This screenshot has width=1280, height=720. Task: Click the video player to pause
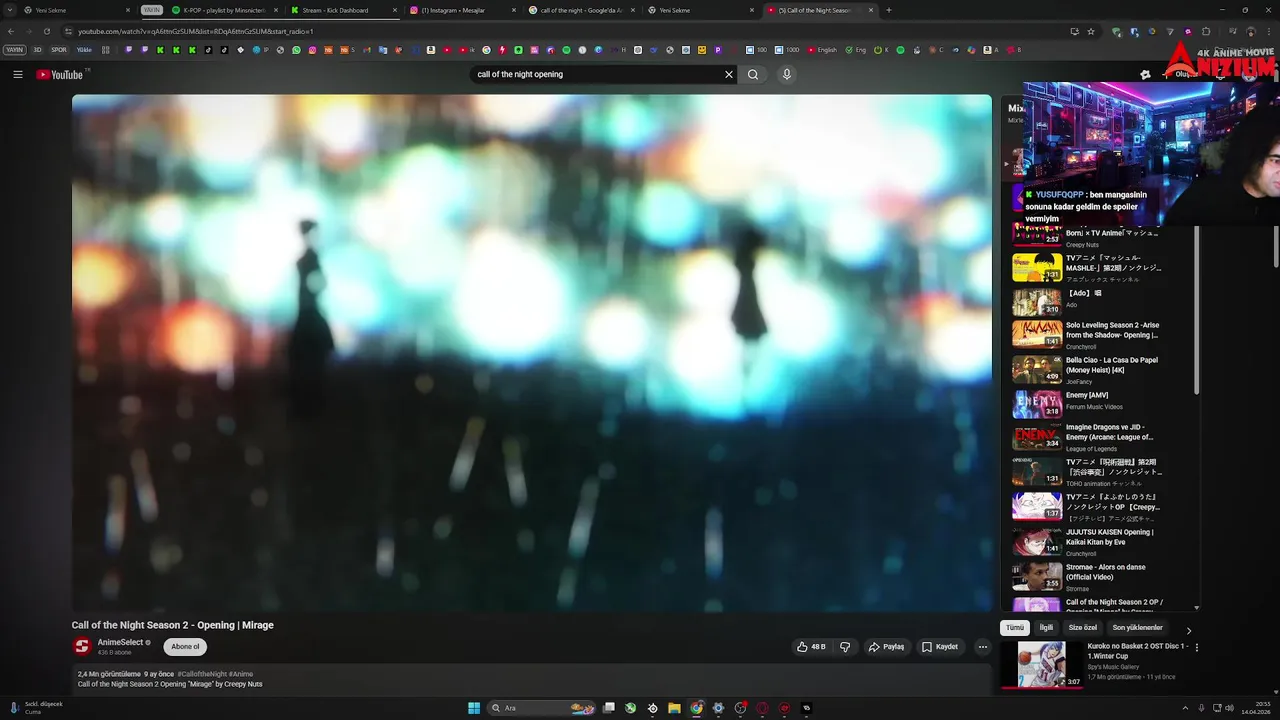tap(531, 352)
